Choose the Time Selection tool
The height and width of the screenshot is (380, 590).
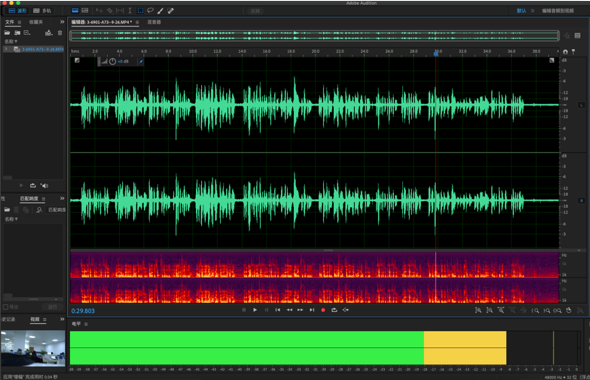130,11
